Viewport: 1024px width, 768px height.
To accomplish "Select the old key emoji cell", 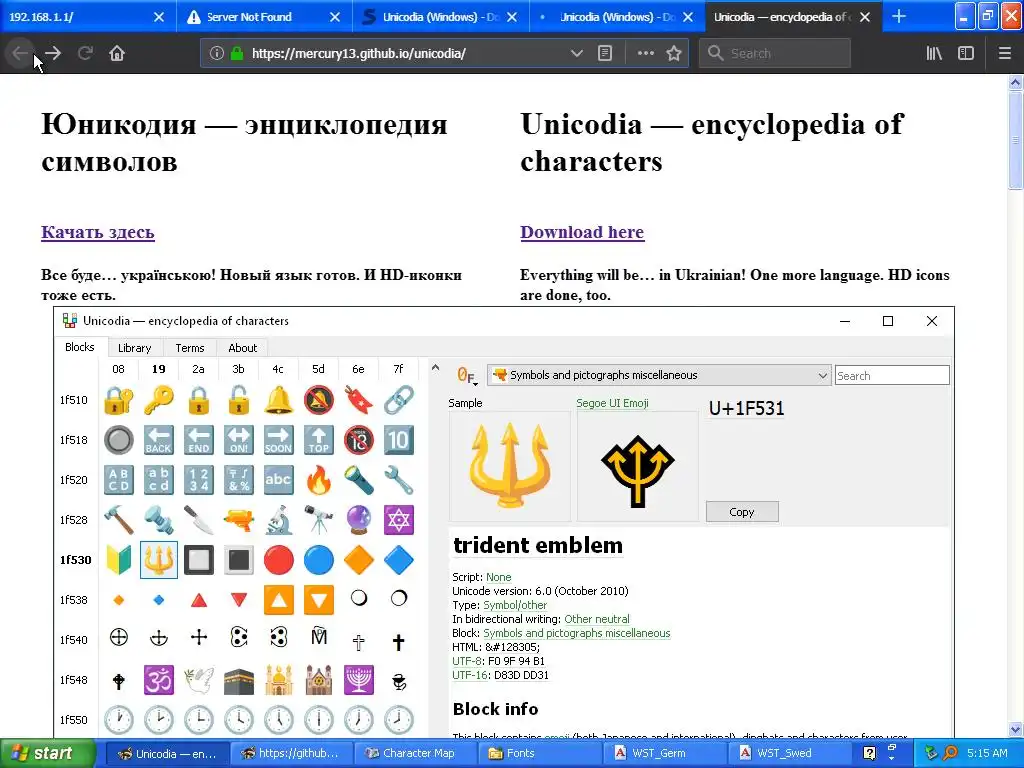I will tap(159, 400).
